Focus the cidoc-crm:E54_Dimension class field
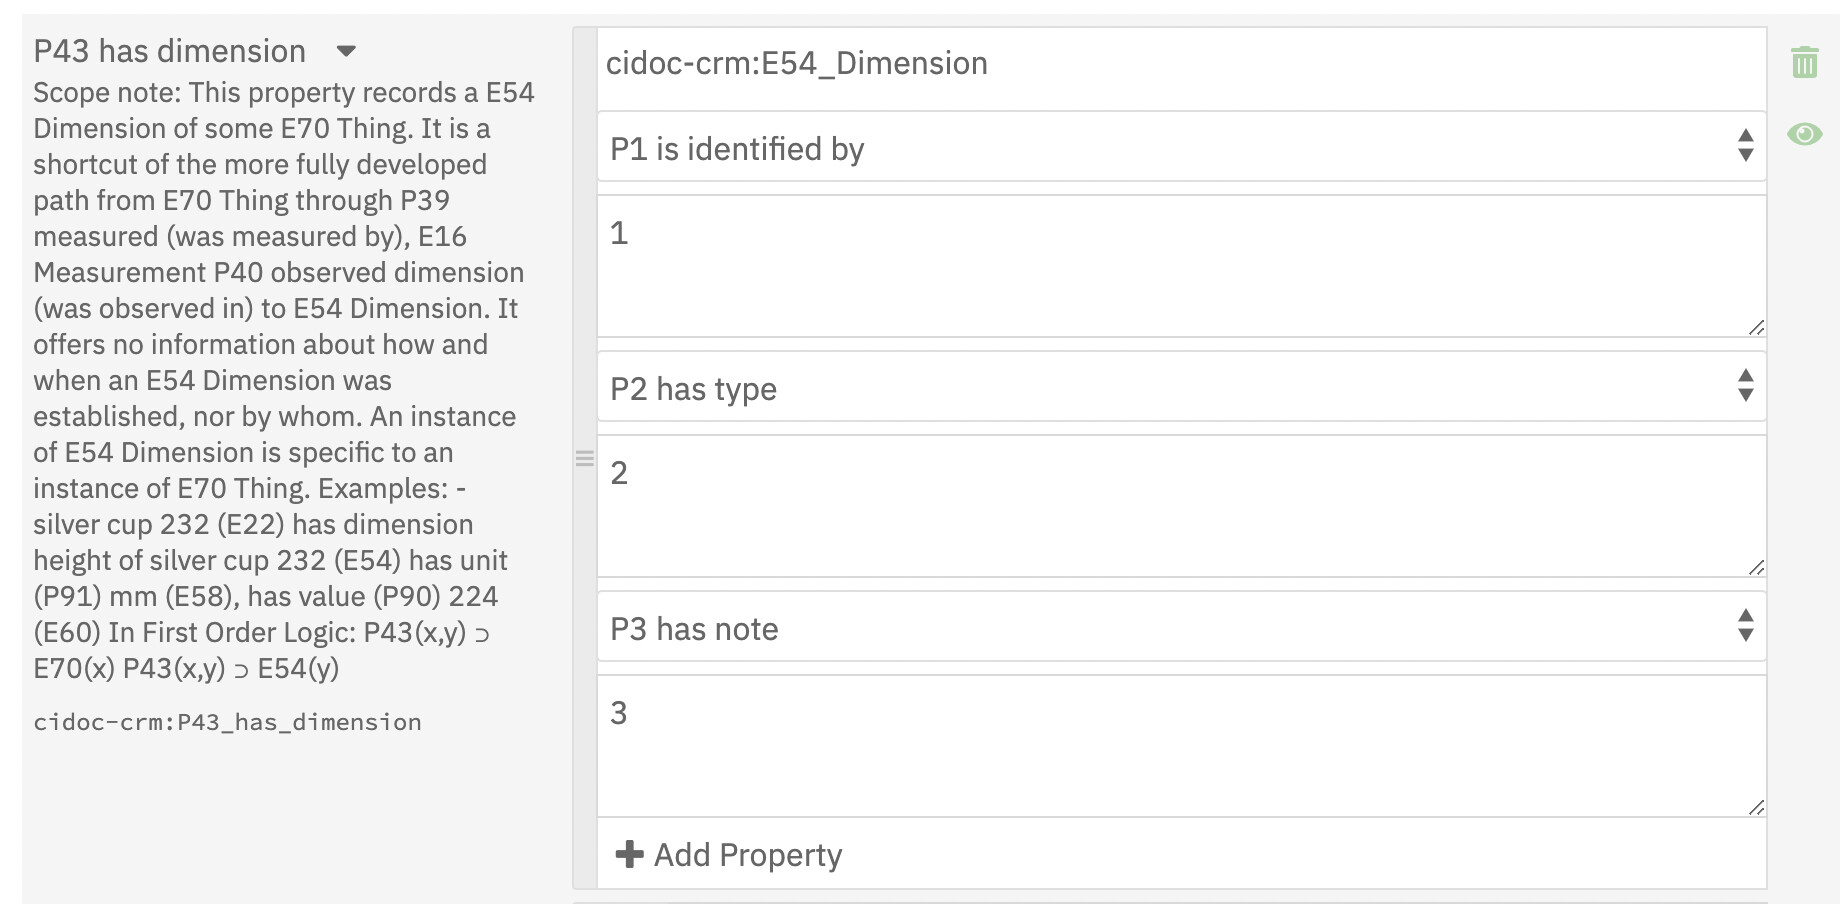The image size is (1840, 904). pos(1180,64)
